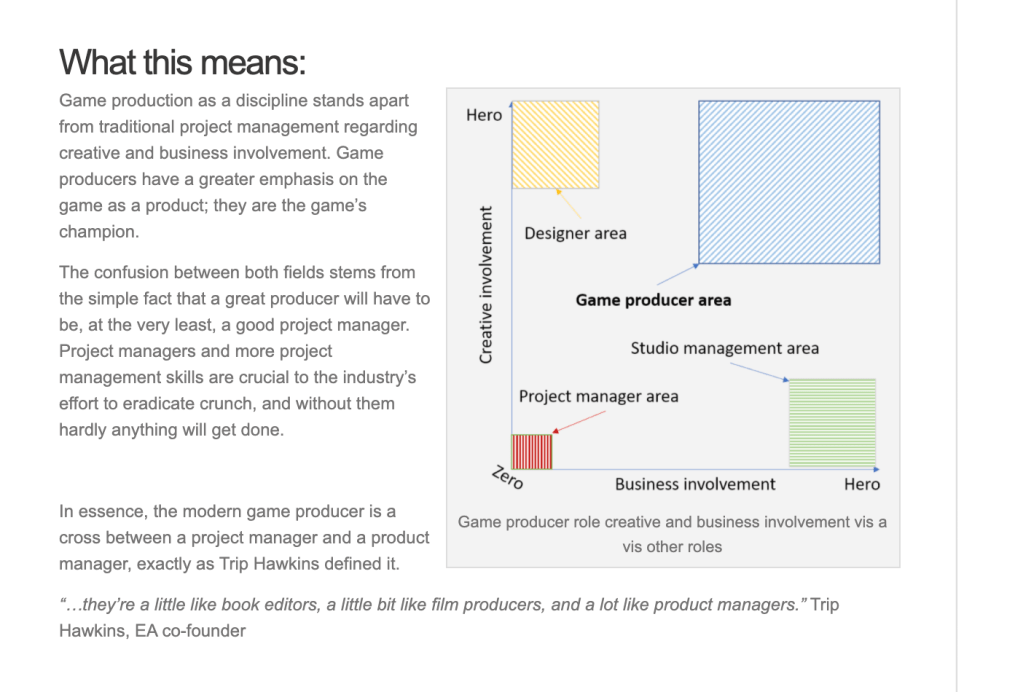The image size is (1023, 692).
Task: Click the "Hawkins, EA co-founder" attribution line
Action: tap(152, 631)
